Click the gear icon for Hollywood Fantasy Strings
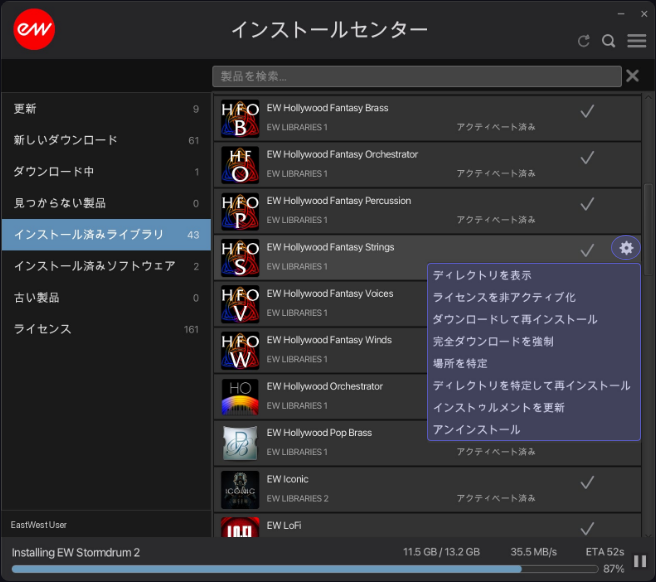The height and width of the screenshot is (582, 656). pos(626,248)
